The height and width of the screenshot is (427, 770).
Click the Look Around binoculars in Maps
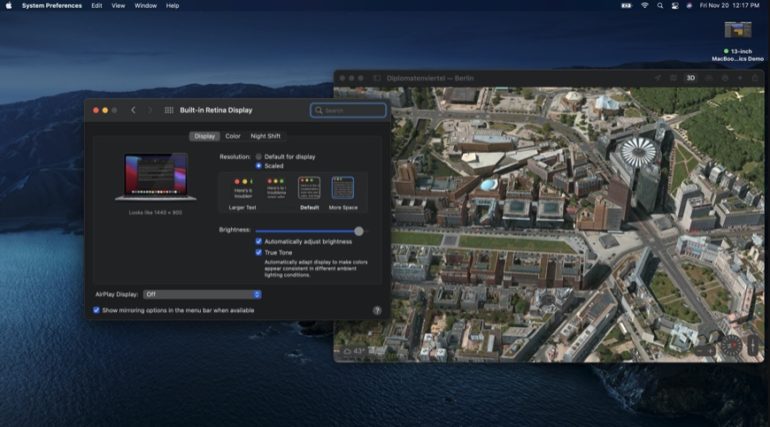coord(709,78)
